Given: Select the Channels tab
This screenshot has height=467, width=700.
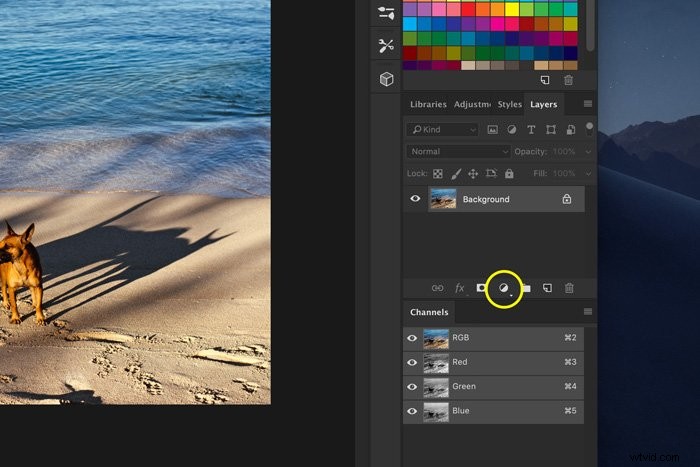Looking at the screenshot, I should [x=429, y=312].
